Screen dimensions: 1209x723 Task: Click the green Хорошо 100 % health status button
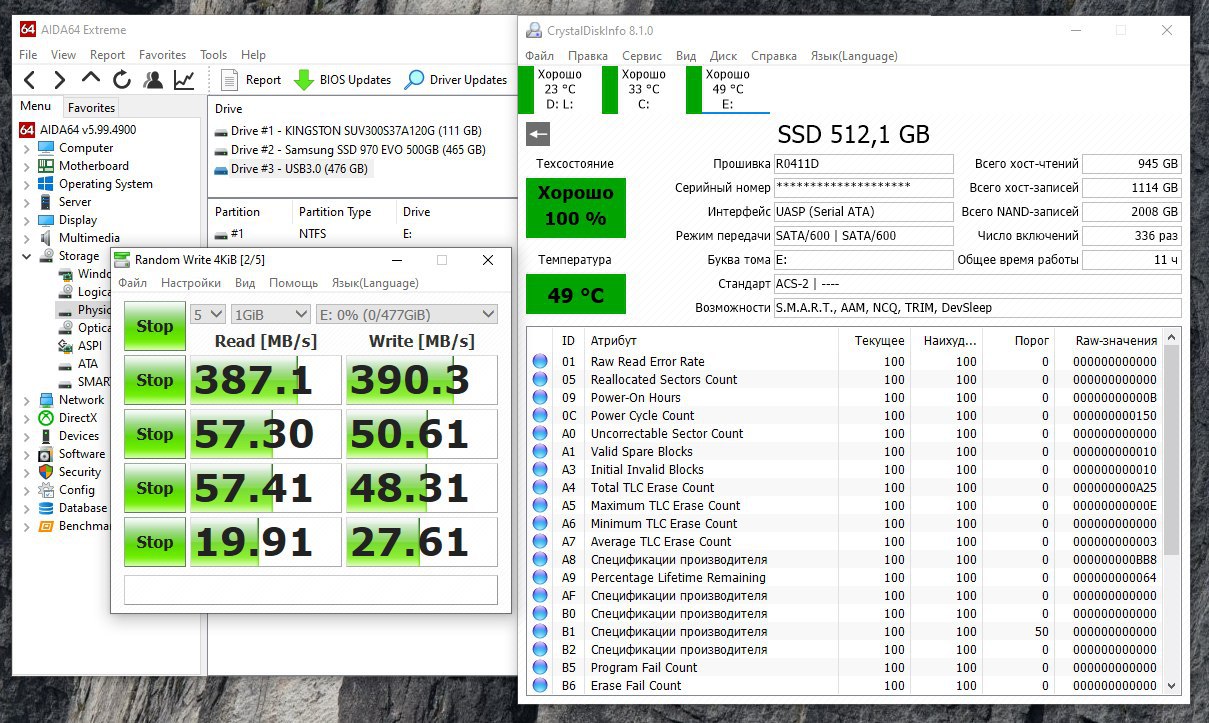(x=576, y=207)
